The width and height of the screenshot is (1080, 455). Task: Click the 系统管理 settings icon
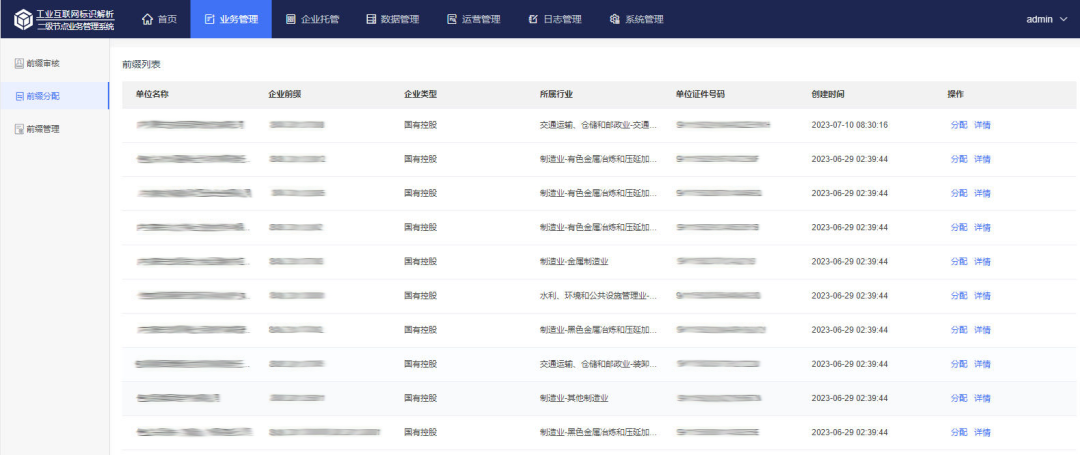click(x=614, y=19)
